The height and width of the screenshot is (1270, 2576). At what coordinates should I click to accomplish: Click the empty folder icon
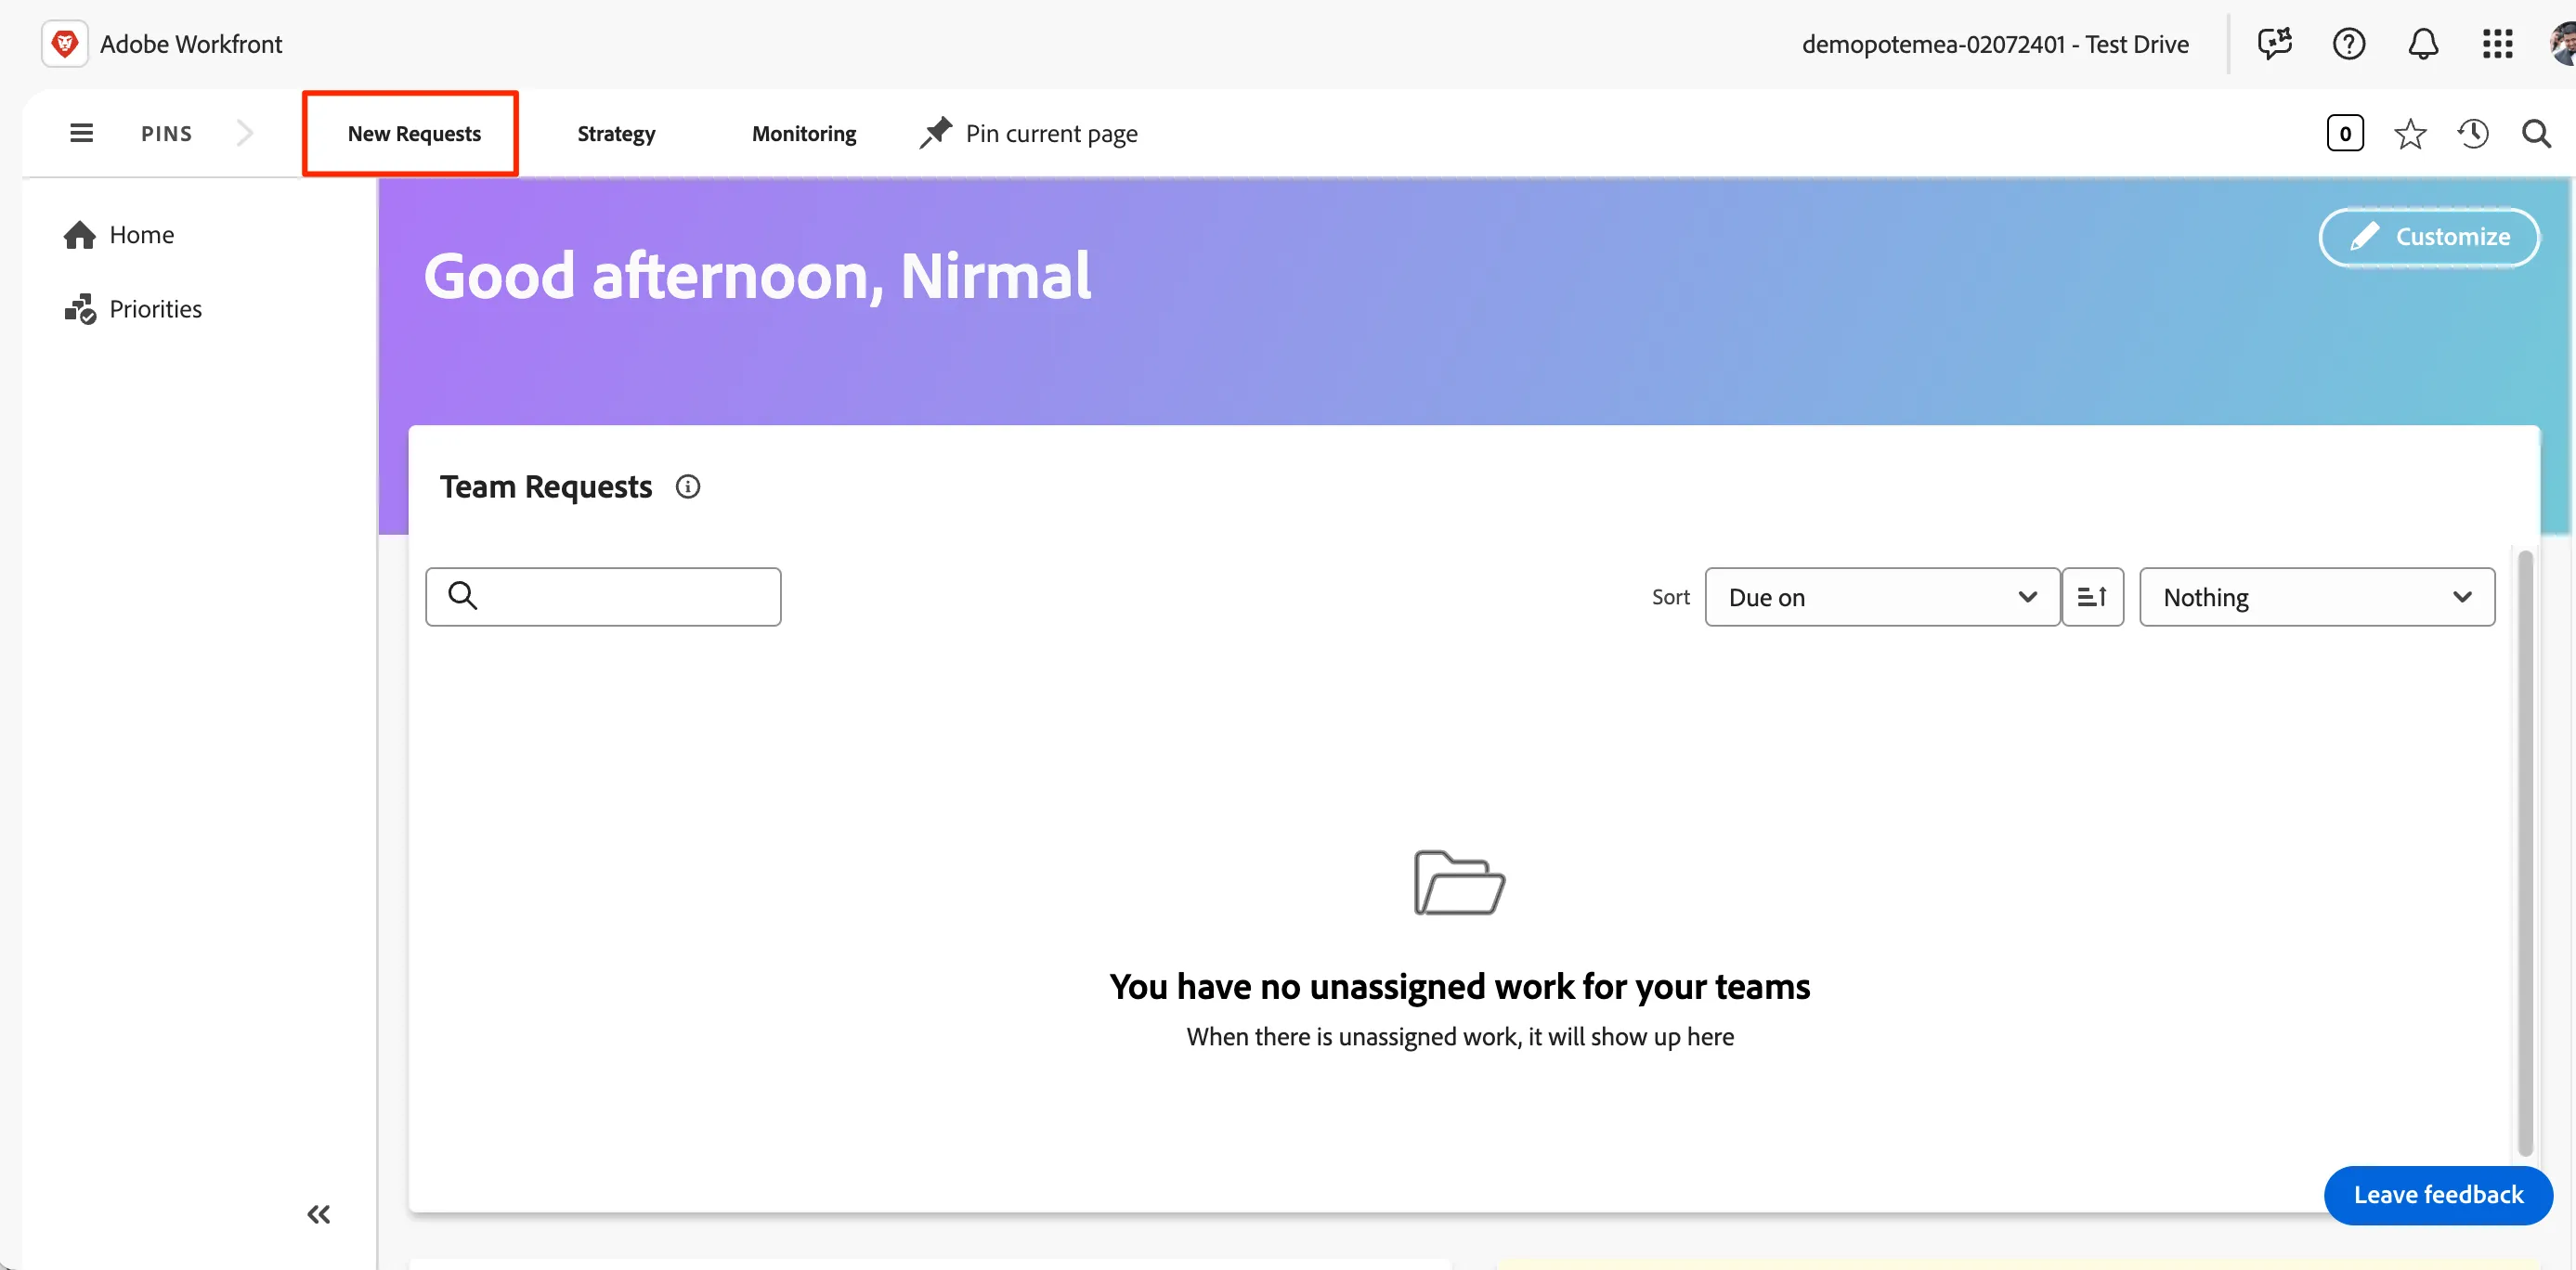pyautogui.click(x=1459, y=882)
